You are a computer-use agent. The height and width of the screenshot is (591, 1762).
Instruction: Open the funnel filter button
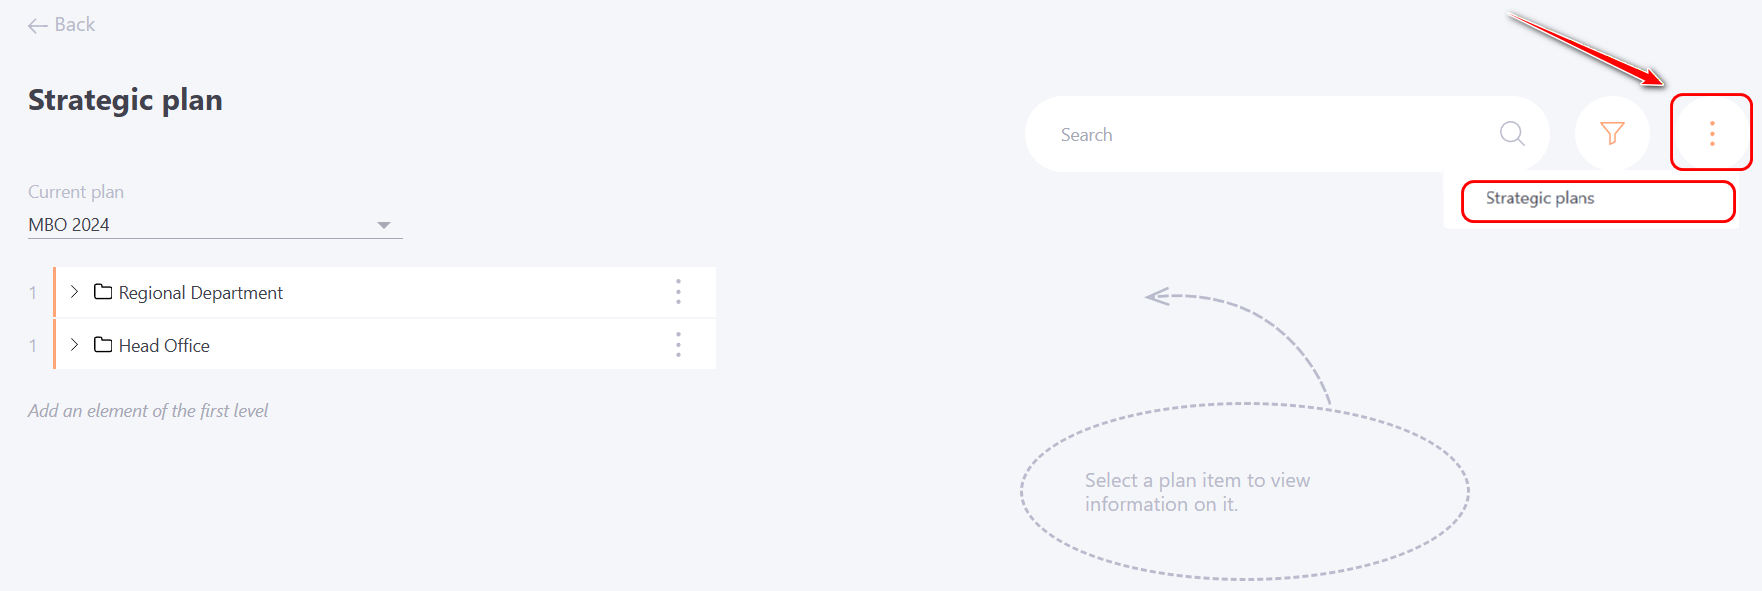pyautogui.click(x=1612, y=133)
